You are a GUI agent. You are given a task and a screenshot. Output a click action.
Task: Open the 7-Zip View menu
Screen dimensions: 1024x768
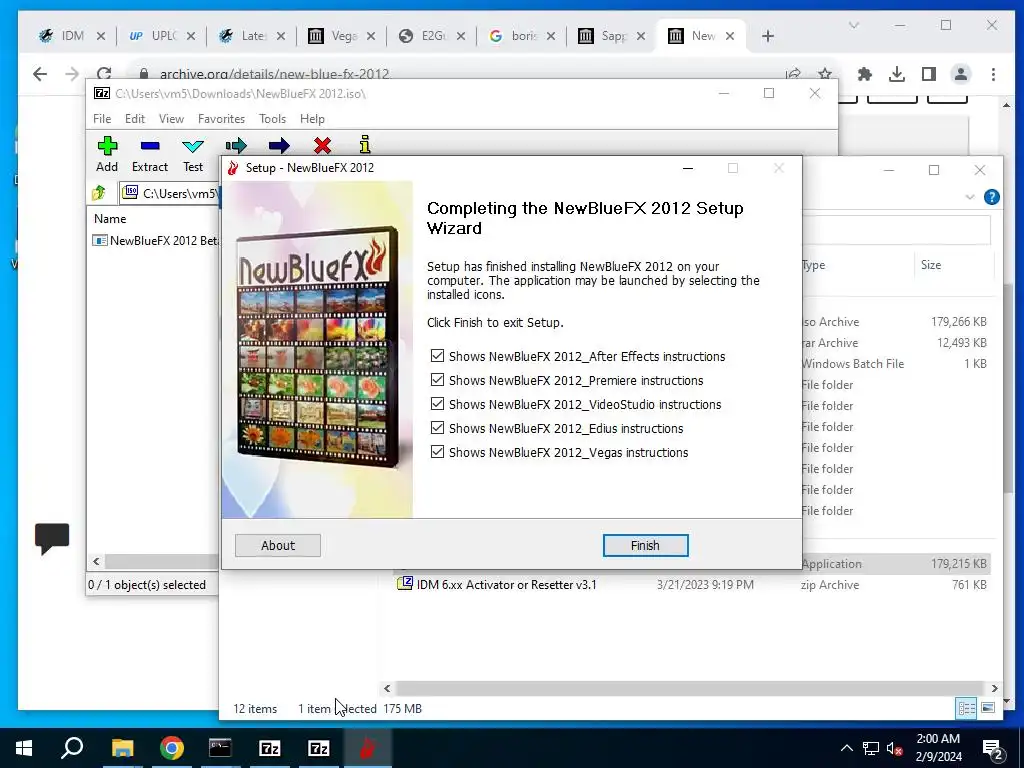pos(171,119)
